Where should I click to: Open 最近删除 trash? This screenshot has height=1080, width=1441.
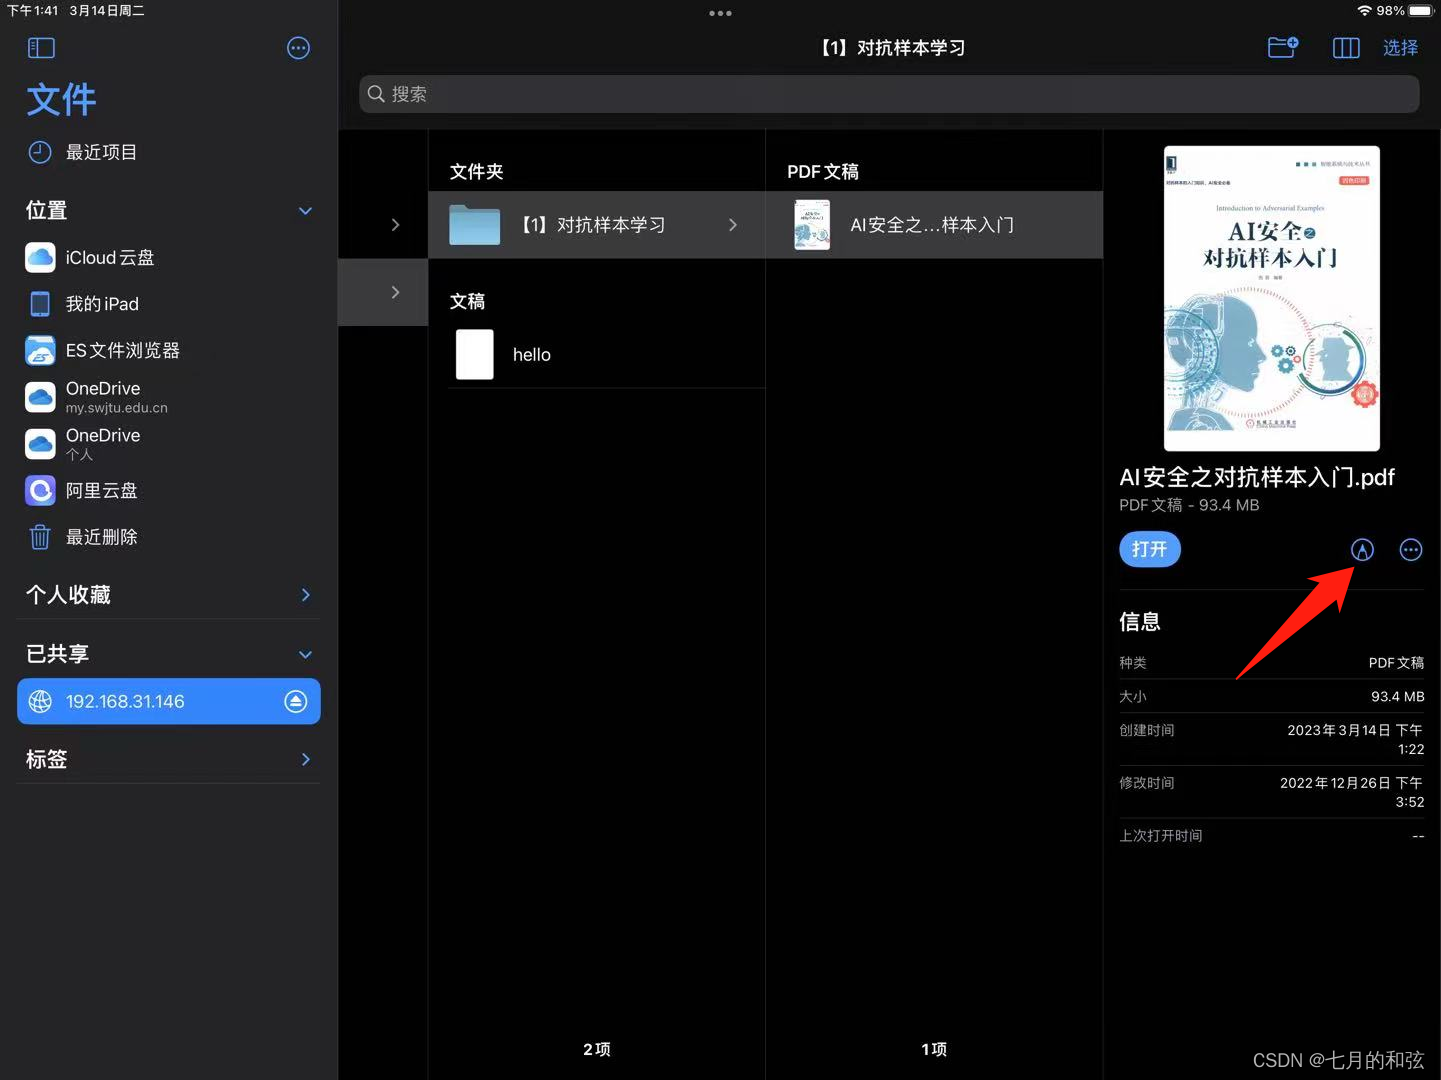click(x=168, y=537)
